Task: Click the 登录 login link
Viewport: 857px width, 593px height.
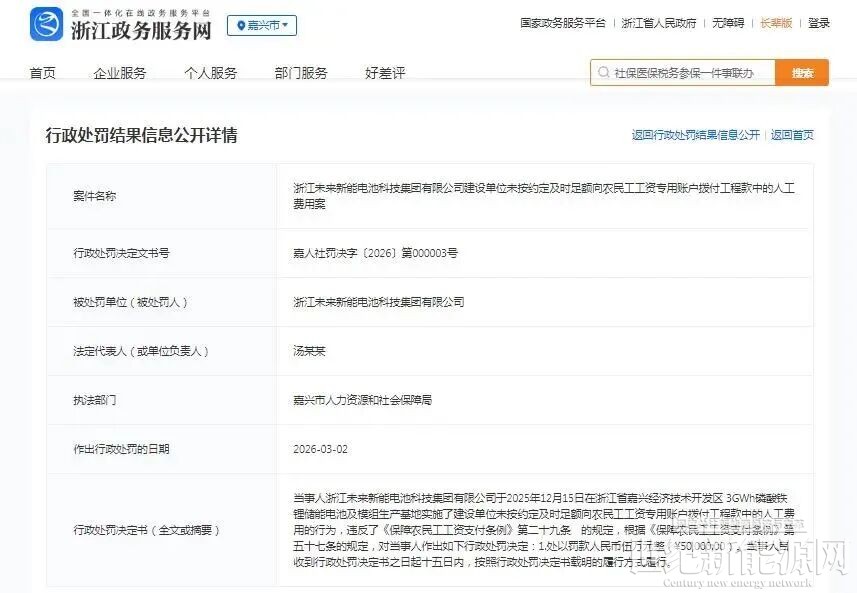Action: [x=819, y=23]
